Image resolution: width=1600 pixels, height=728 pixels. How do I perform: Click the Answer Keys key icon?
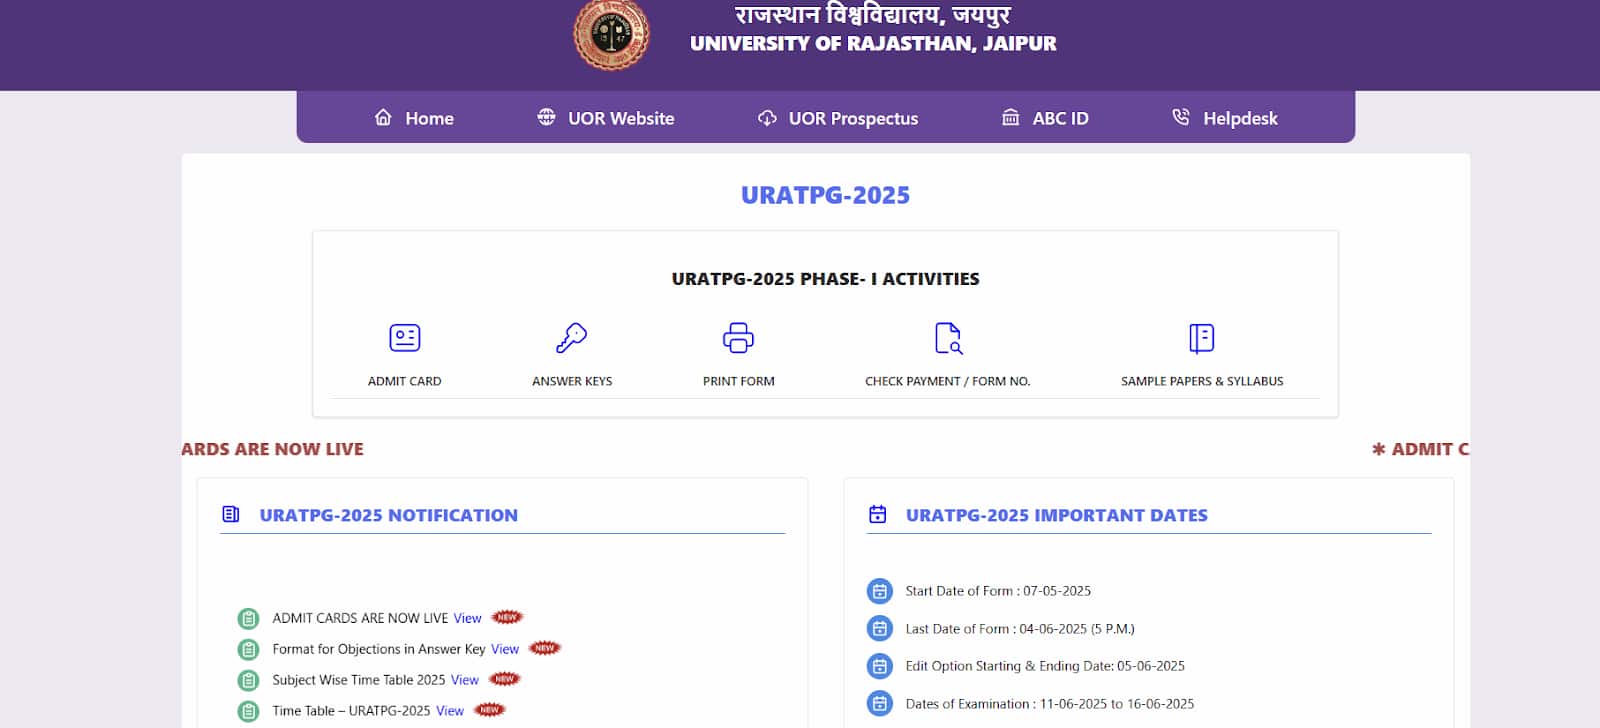click(572, 338)
